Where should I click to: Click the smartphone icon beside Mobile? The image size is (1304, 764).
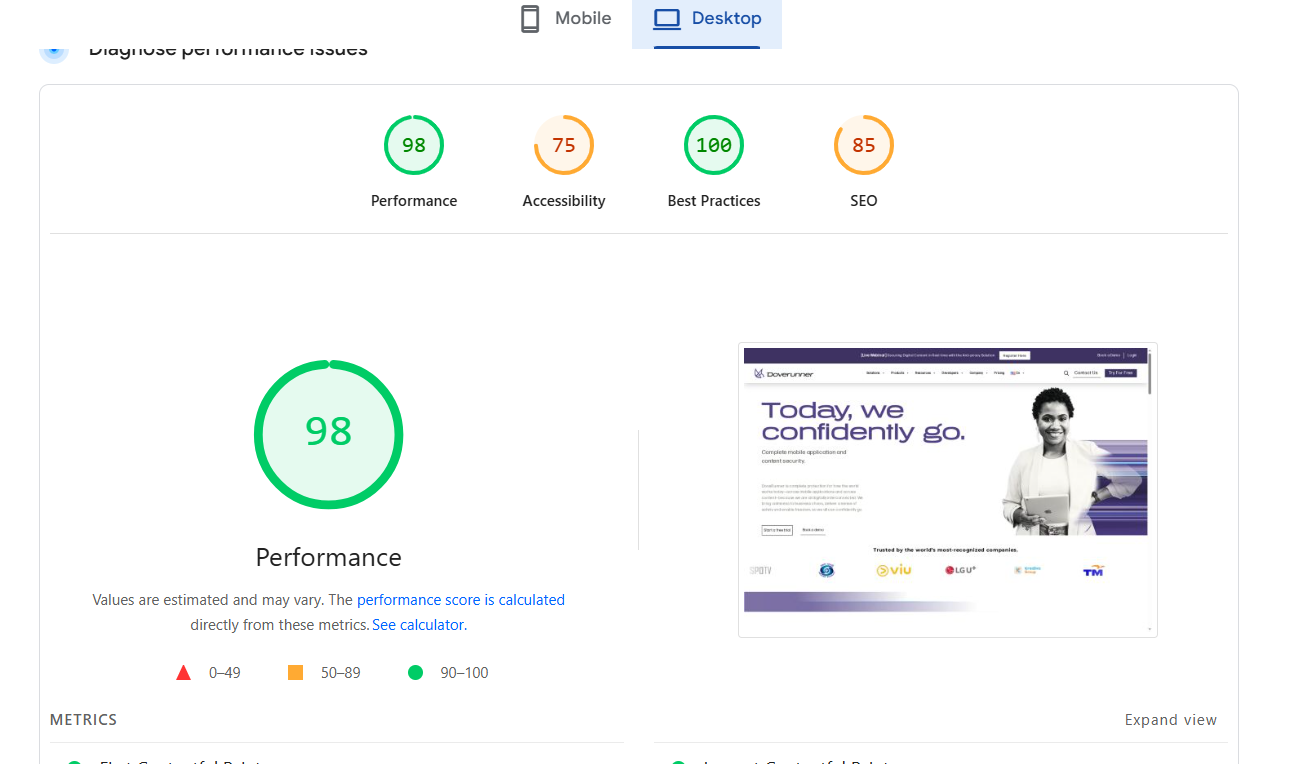530,19
